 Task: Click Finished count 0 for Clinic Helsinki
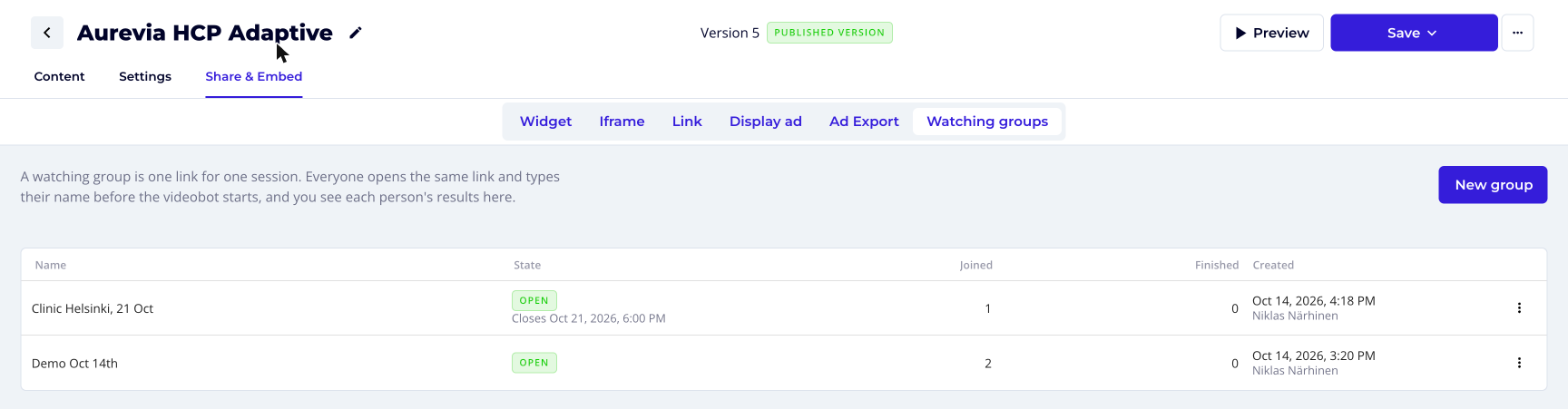tap(1234, 309)
